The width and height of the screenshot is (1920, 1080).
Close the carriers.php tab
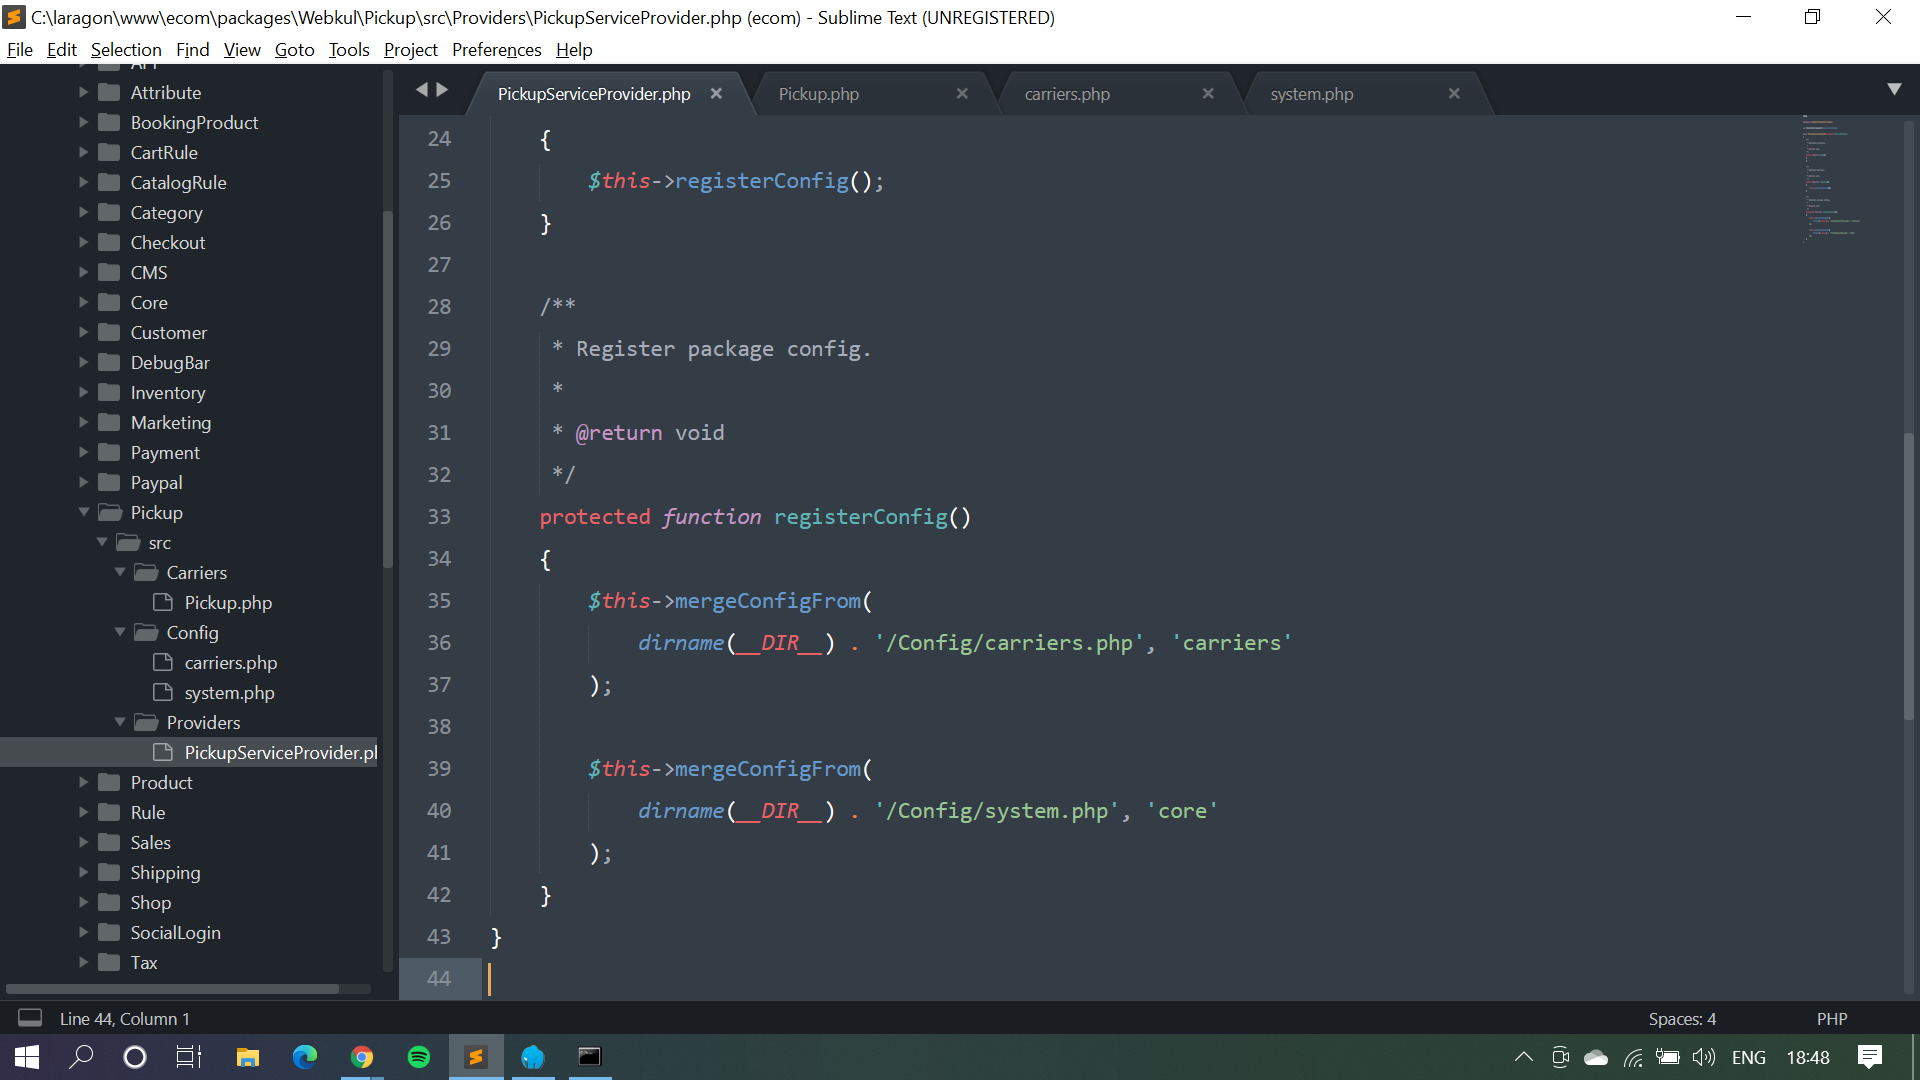coord(1208,93)
